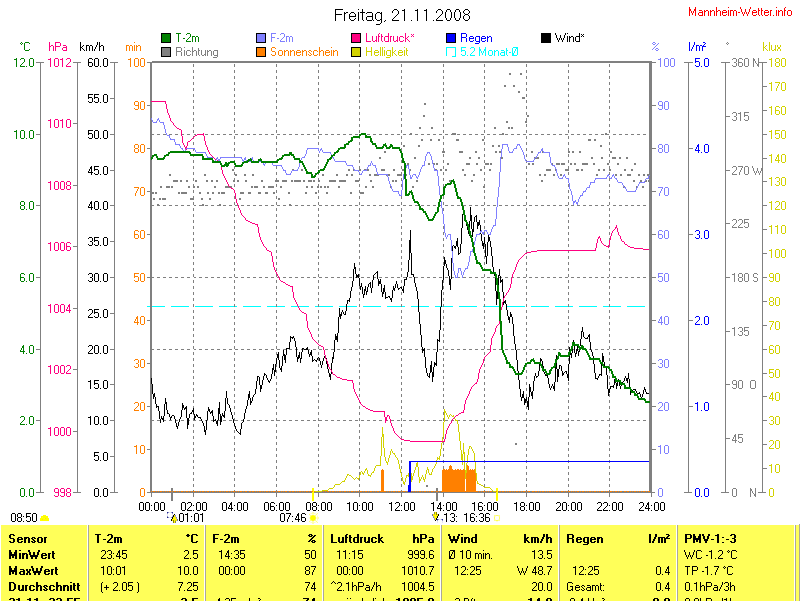Viewport: 800px width, 601px height.
Task: Click the 24:00 time axis label
Action: tap(652, 507)
